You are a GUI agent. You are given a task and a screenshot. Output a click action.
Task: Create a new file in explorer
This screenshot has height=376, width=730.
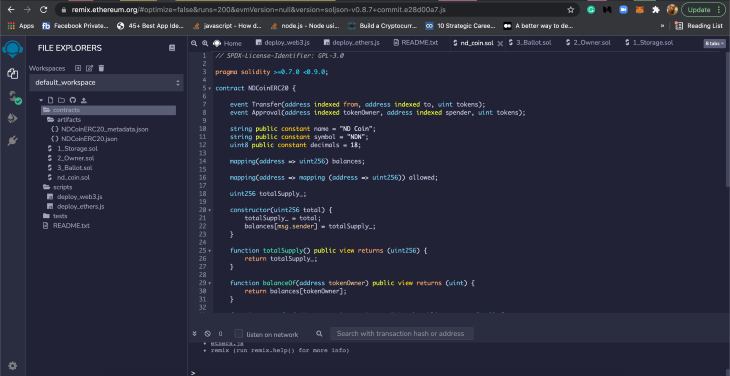50,100
